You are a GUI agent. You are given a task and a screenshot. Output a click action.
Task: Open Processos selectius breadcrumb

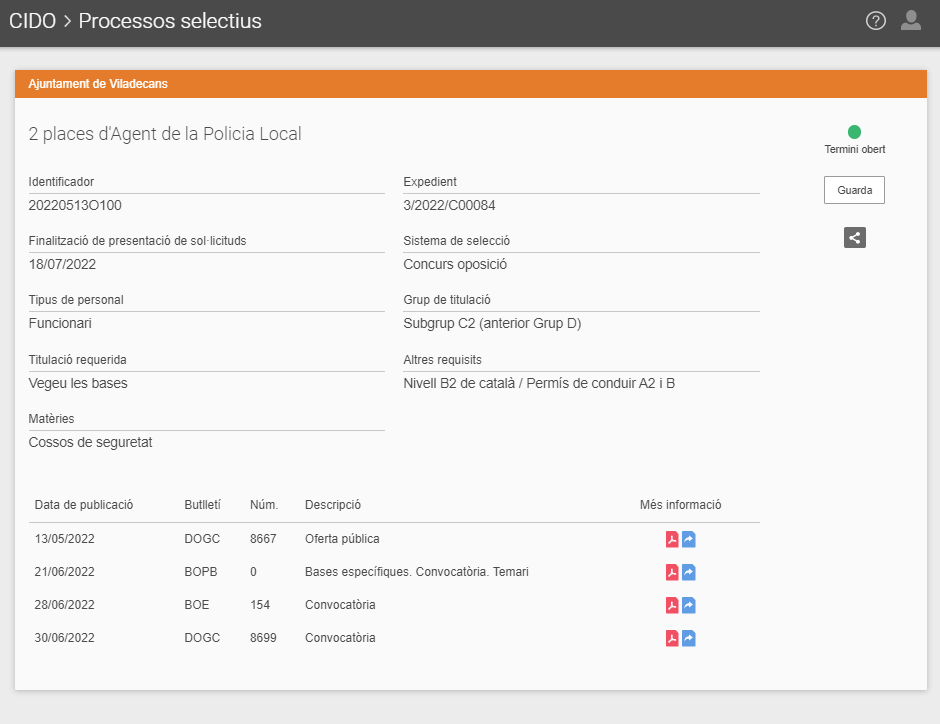[170, 21]
